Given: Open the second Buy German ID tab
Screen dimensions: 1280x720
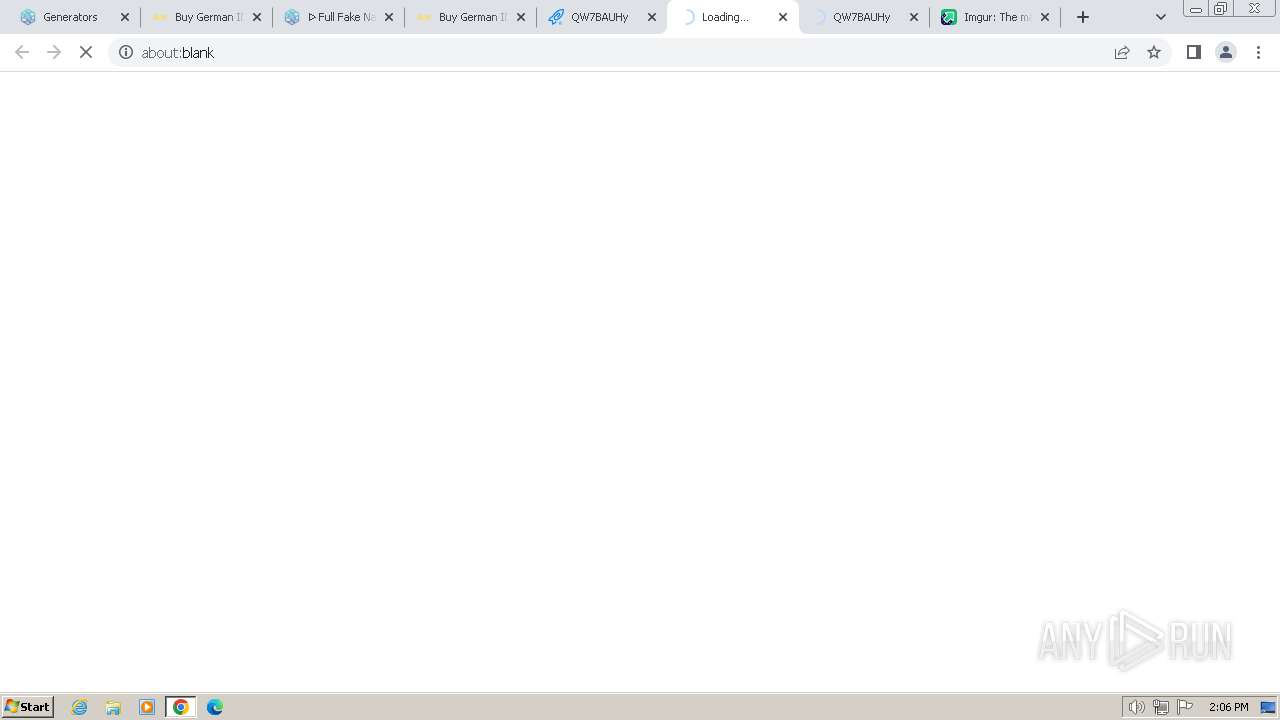Looking at the screenshot, I should pyautogui.click(x=472, y=17).
